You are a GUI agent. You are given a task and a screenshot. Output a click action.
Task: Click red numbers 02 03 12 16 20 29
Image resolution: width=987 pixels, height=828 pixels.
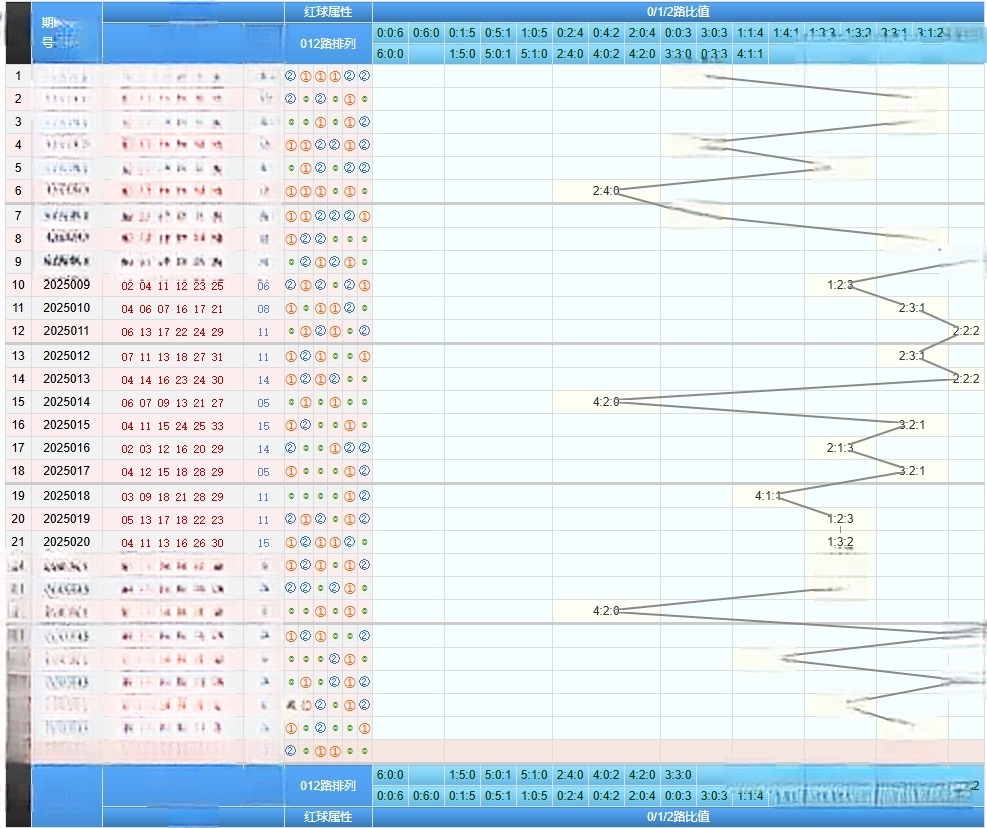172,449
